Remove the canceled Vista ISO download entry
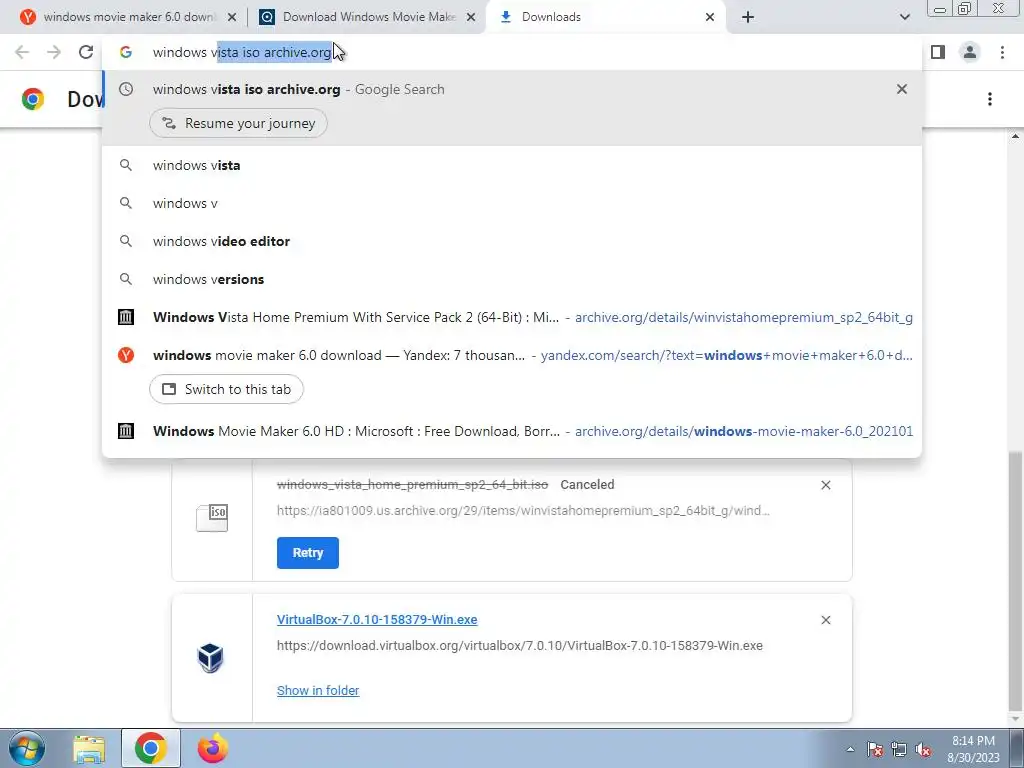 [x=825, y=485]
